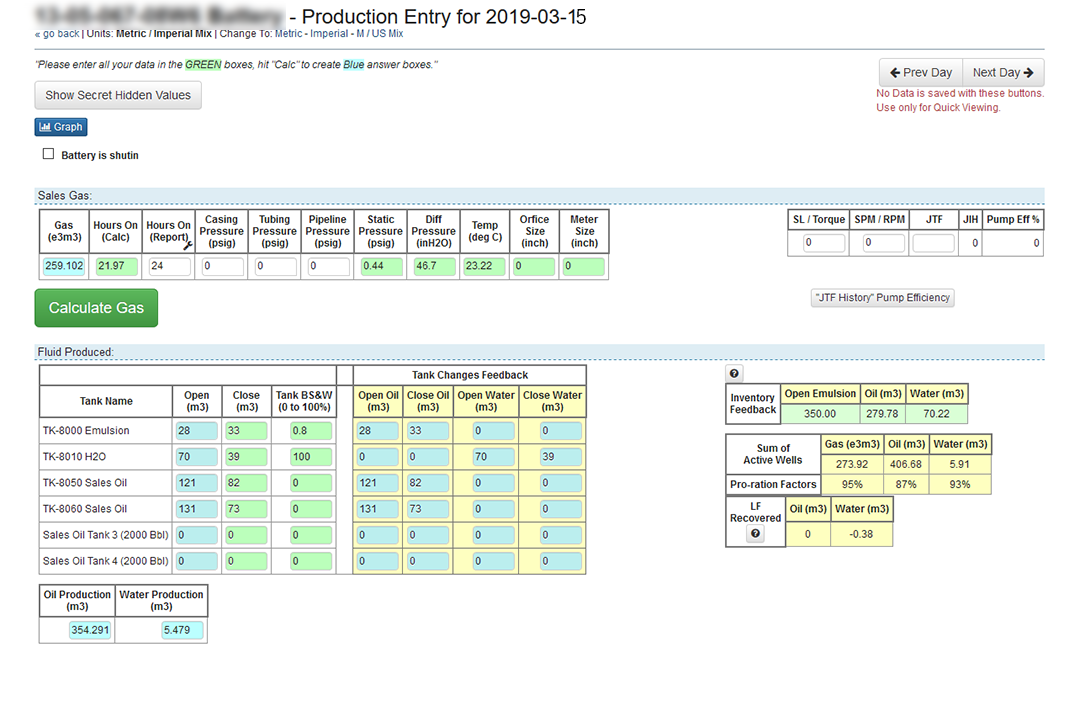The image size is (1080, 705).
Task: Select the M / US Mix units link
Action: (380, 33)
